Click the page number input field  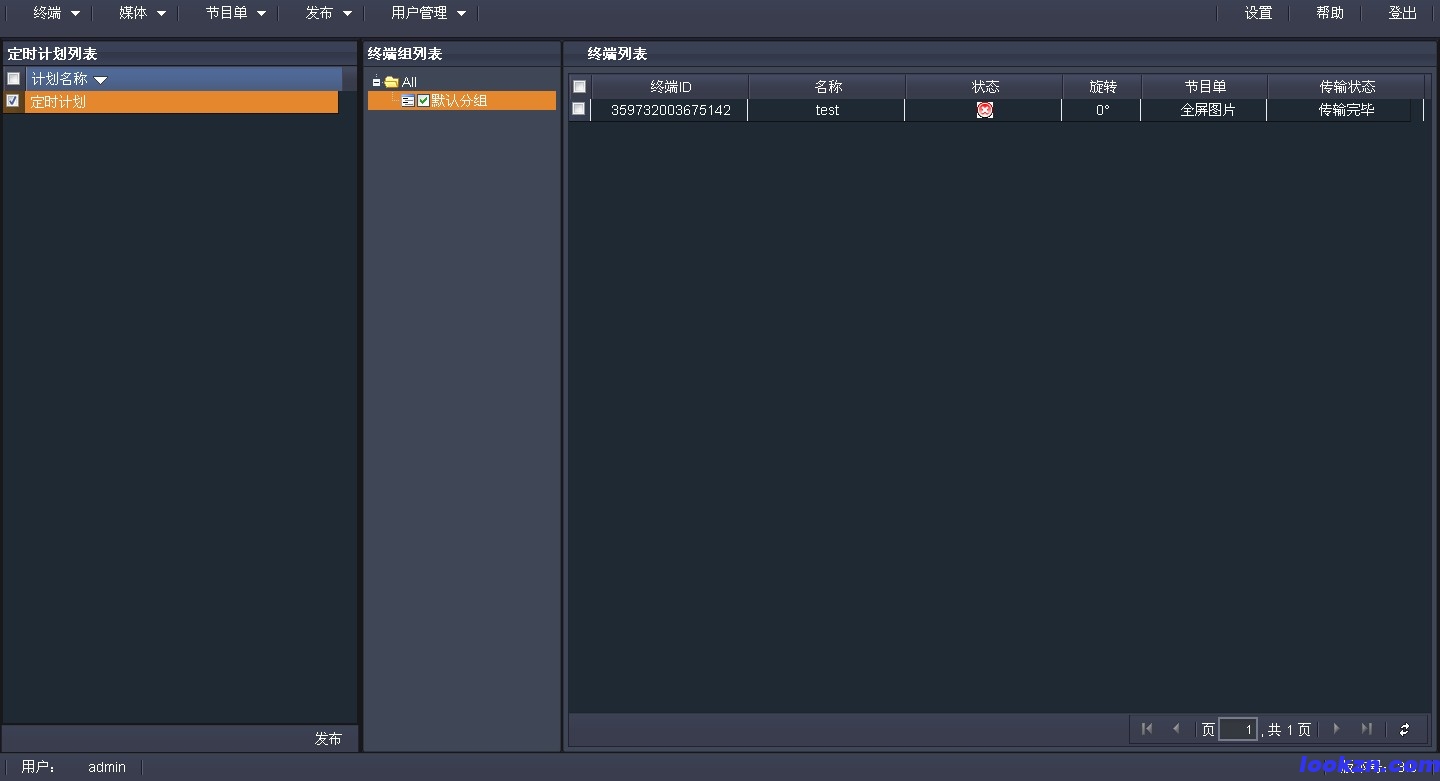pos(1237,730)
